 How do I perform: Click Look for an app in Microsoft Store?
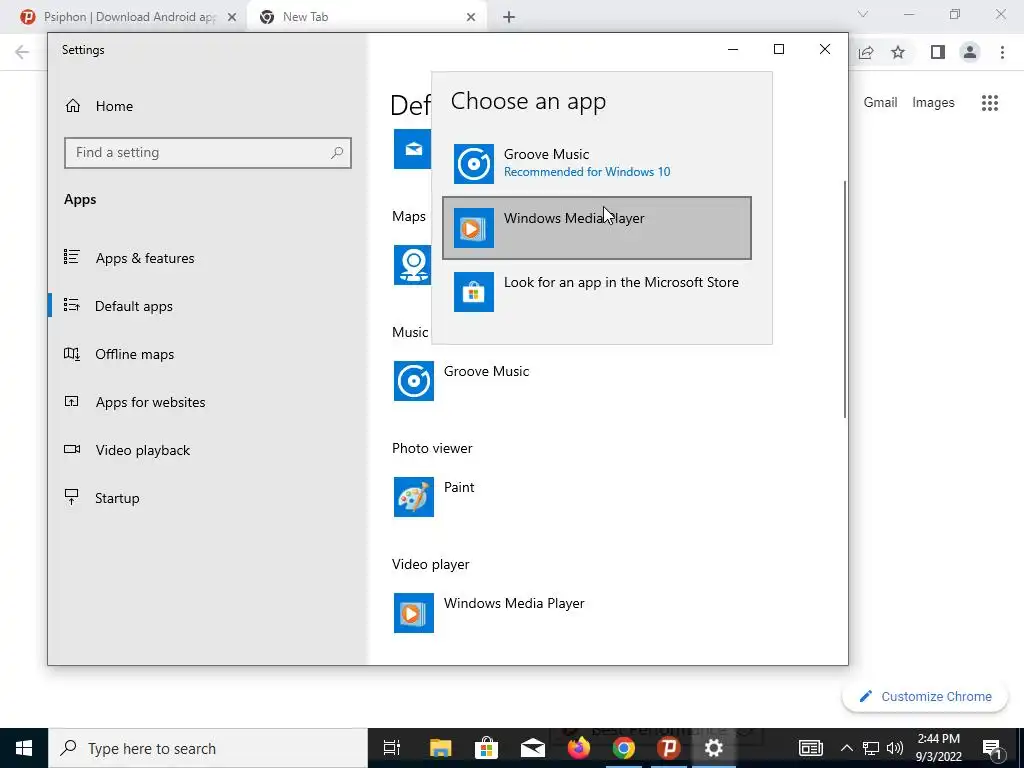coord(596,291)
